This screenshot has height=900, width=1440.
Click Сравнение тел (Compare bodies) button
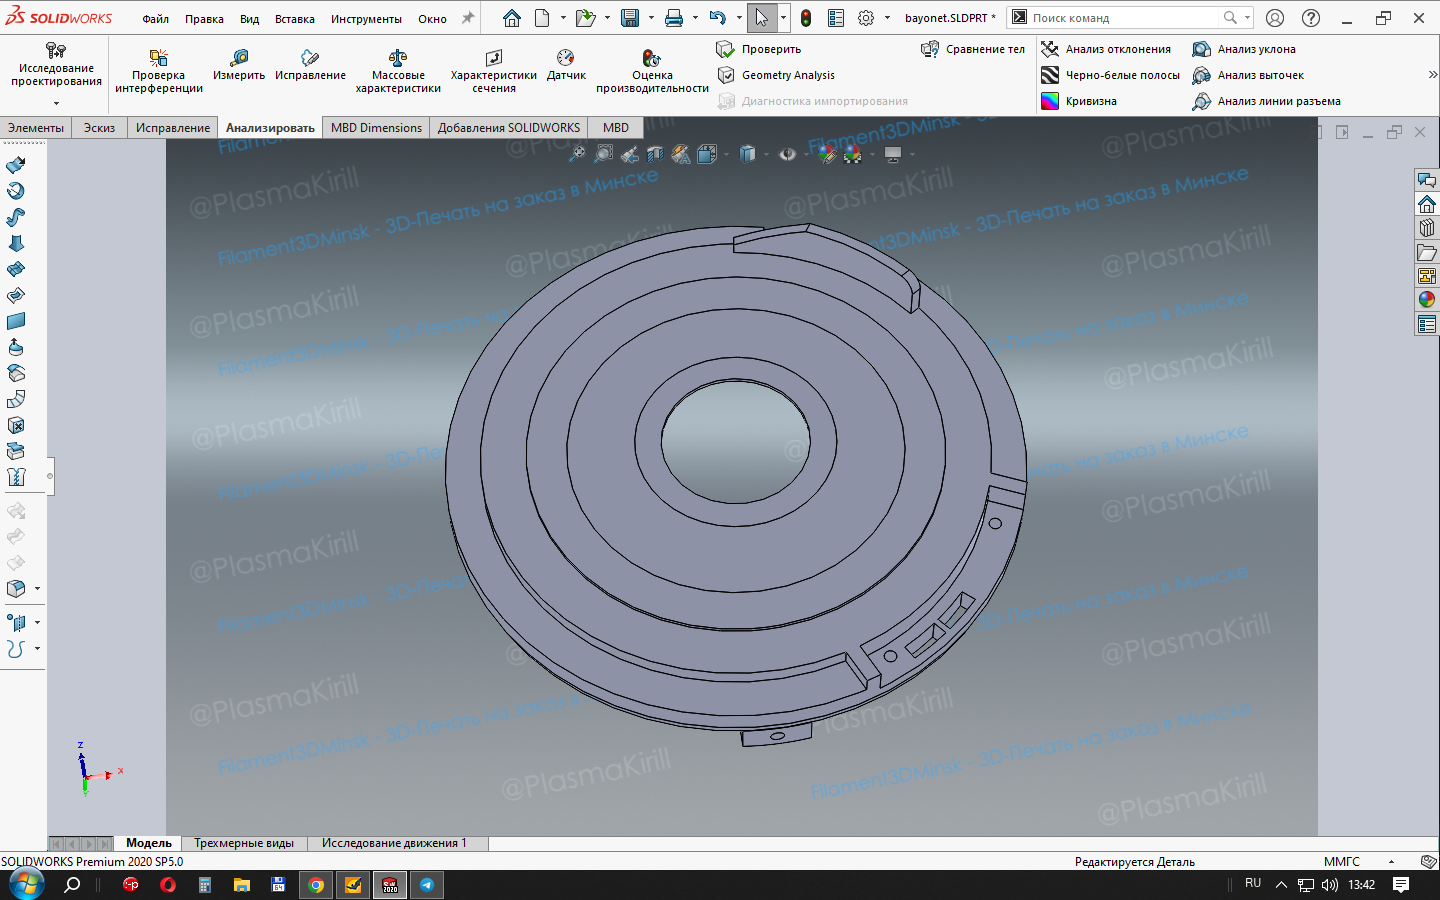973,49
